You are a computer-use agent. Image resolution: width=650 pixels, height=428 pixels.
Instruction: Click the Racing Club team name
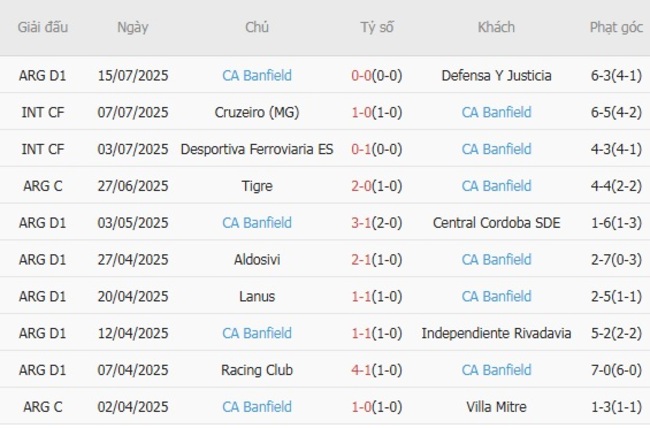[257, 370]
